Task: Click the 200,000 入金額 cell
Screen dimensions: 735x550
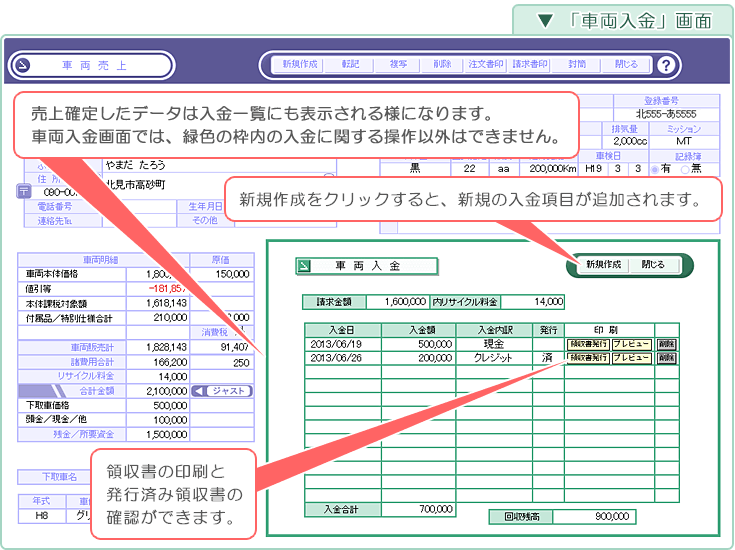Action: coord(418,358)
